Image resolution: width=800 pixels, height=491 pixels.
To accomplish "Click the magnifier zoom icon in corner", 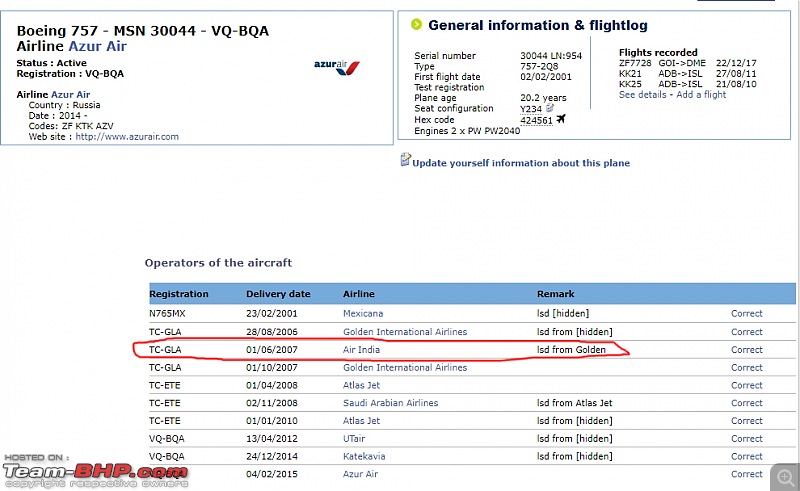I will tap(786, 477).
